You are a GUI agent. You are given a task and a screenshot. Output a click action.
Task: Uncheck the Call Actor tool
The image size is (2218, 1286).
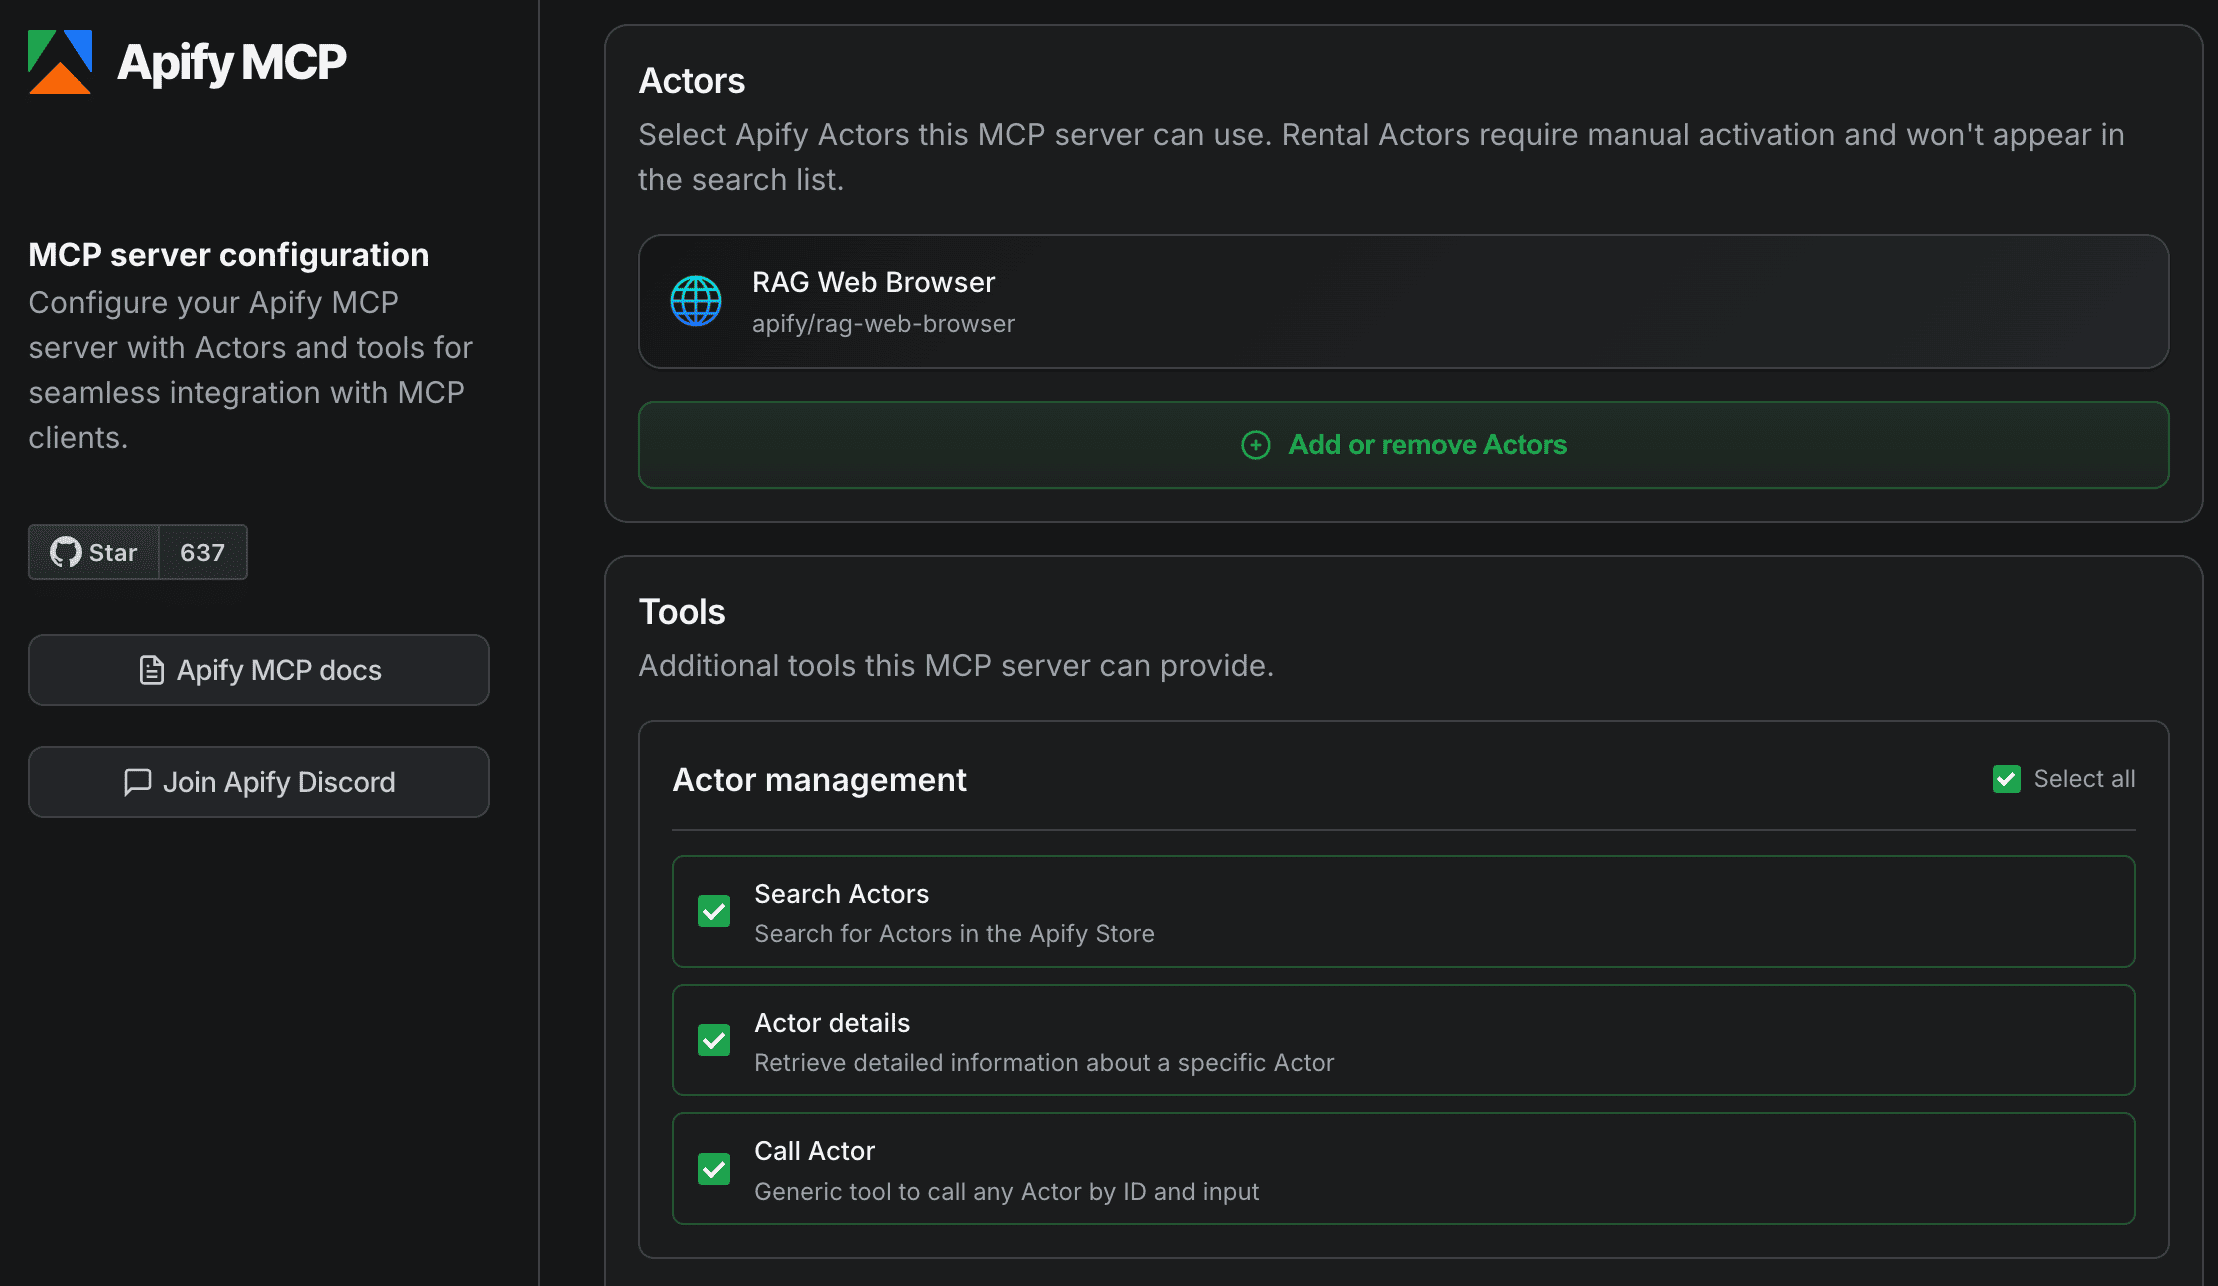pyautogui.click(x=714, y=1169)
